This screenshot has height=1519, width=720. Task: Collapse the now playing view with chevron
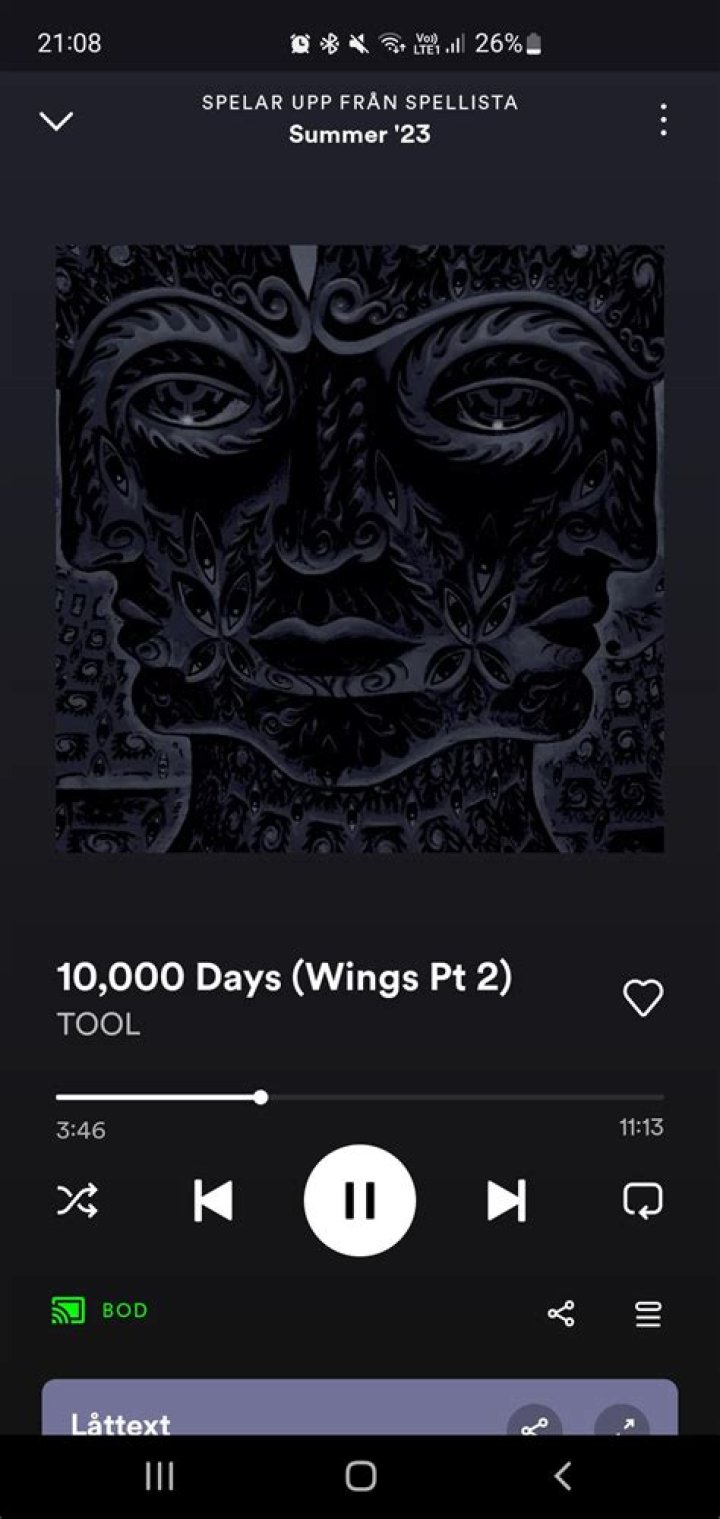(x=56, y=121)
